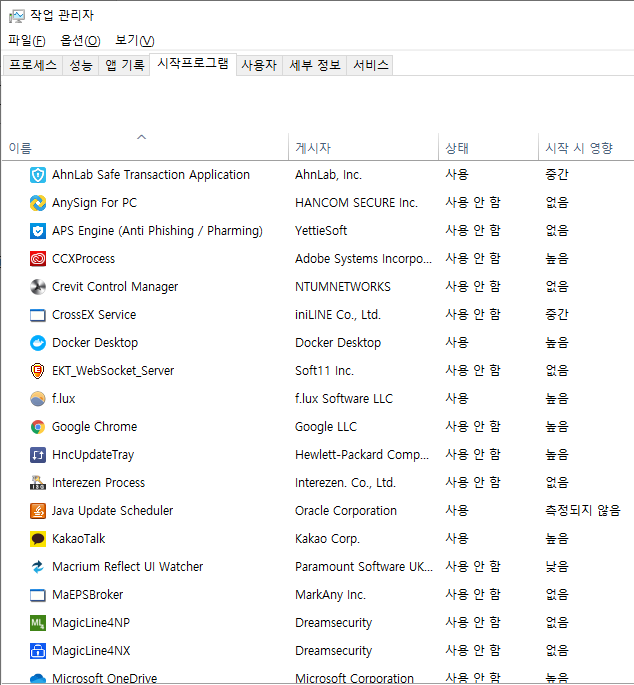Click publisher MarkAny Inc.

coord(330,595)
